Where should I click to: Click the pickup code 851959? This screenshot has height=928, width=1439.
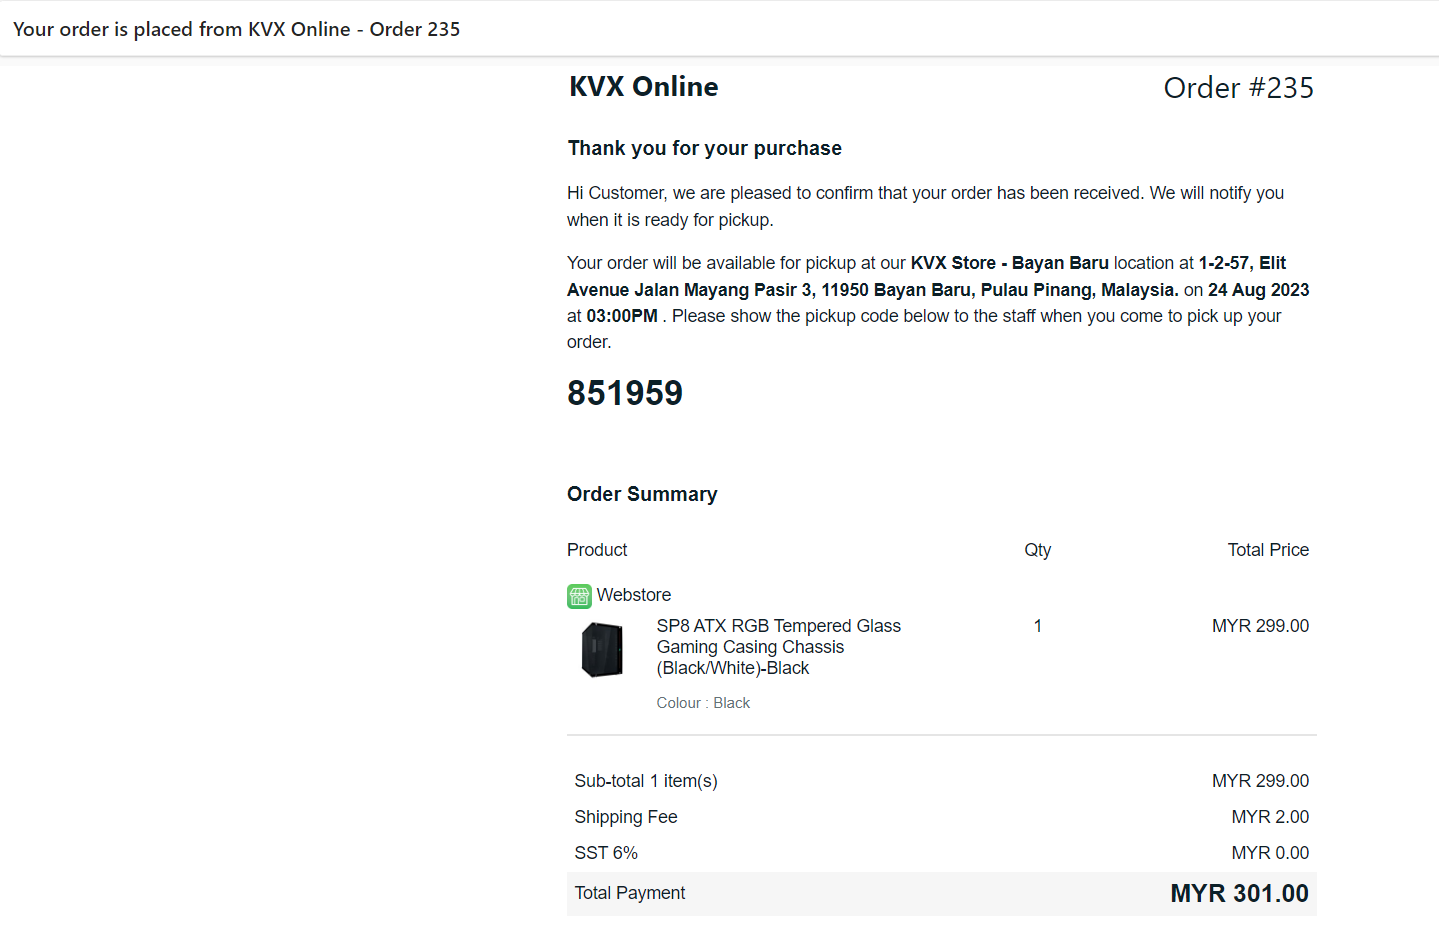[624, 393]
